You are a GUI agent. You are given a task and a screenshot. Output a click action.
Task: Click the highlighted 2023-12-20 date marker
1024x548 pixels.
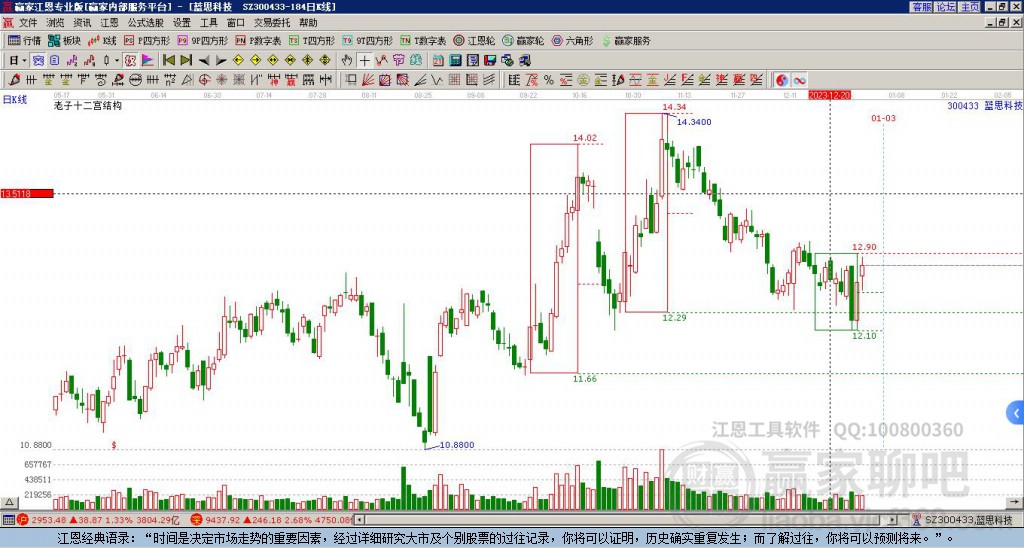(830, 95)
